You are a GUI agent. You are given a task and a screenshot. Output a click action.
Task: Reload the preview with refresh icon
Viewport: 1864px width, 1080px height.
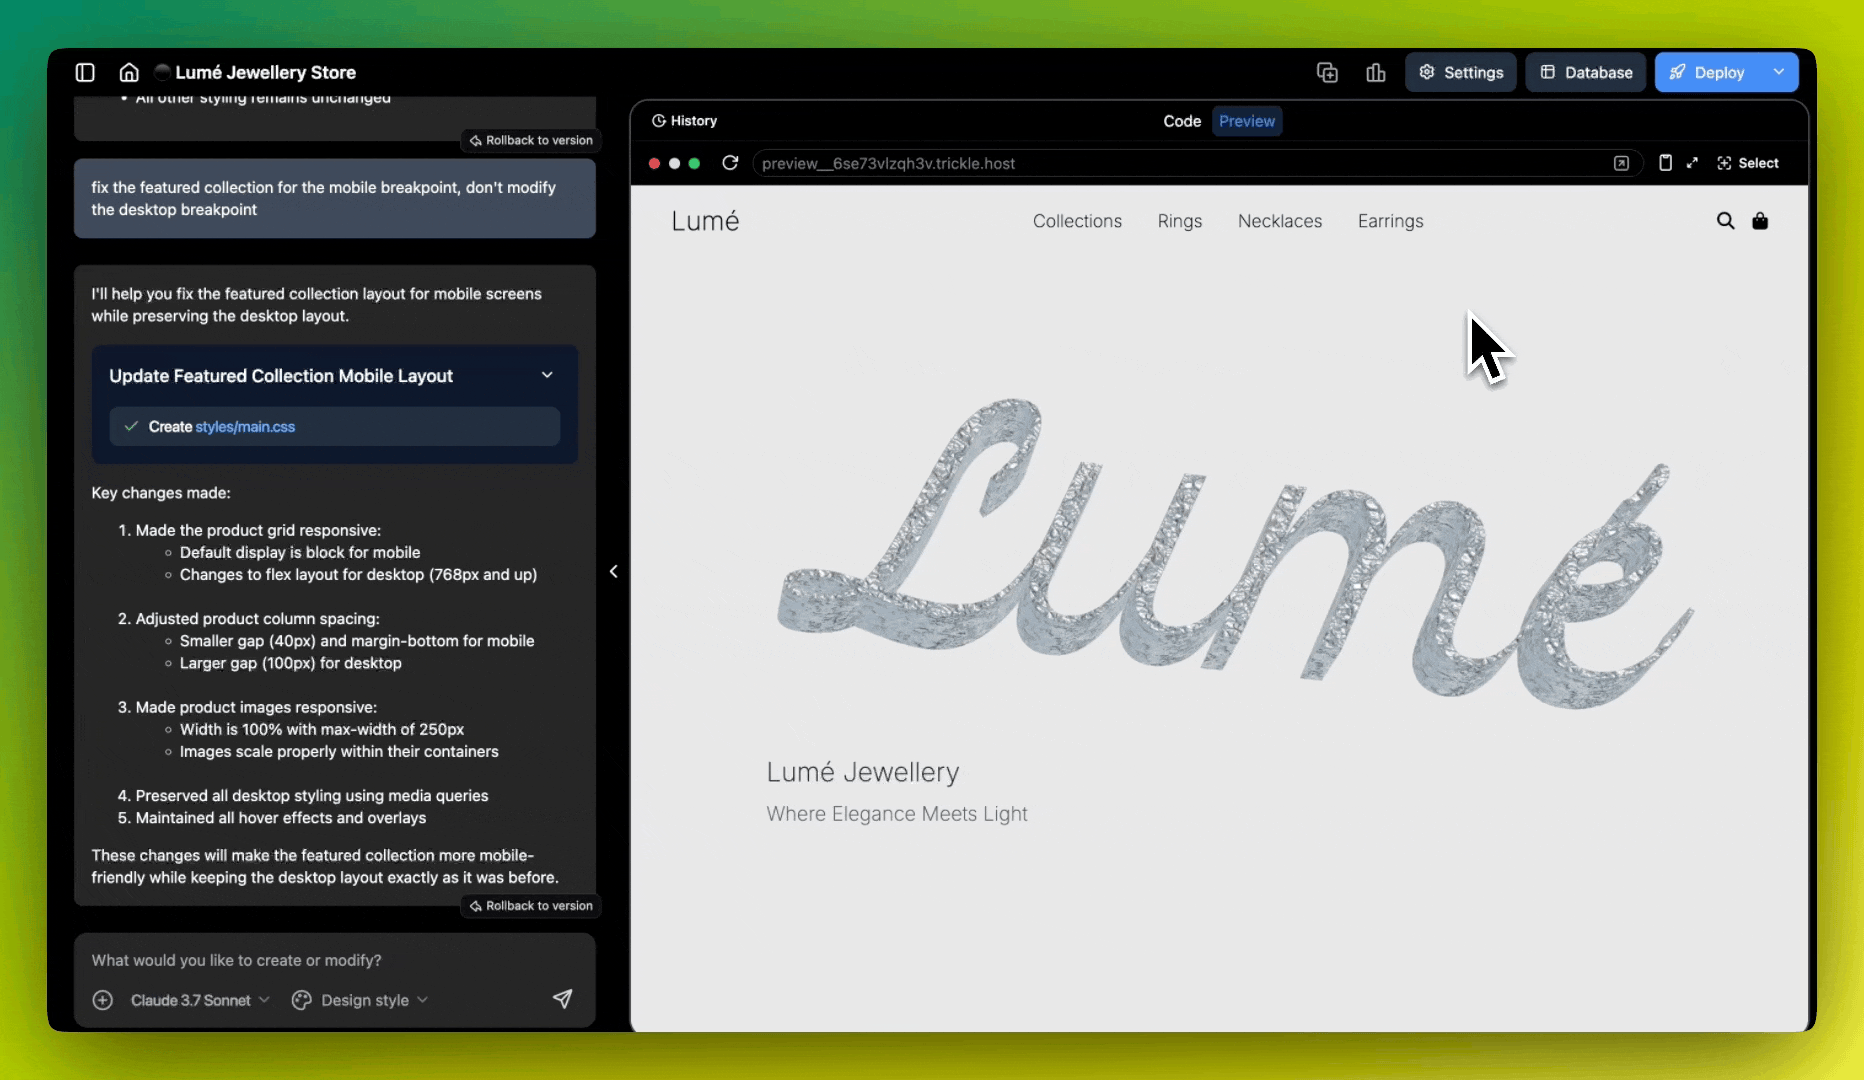click(x=730, y=163)
